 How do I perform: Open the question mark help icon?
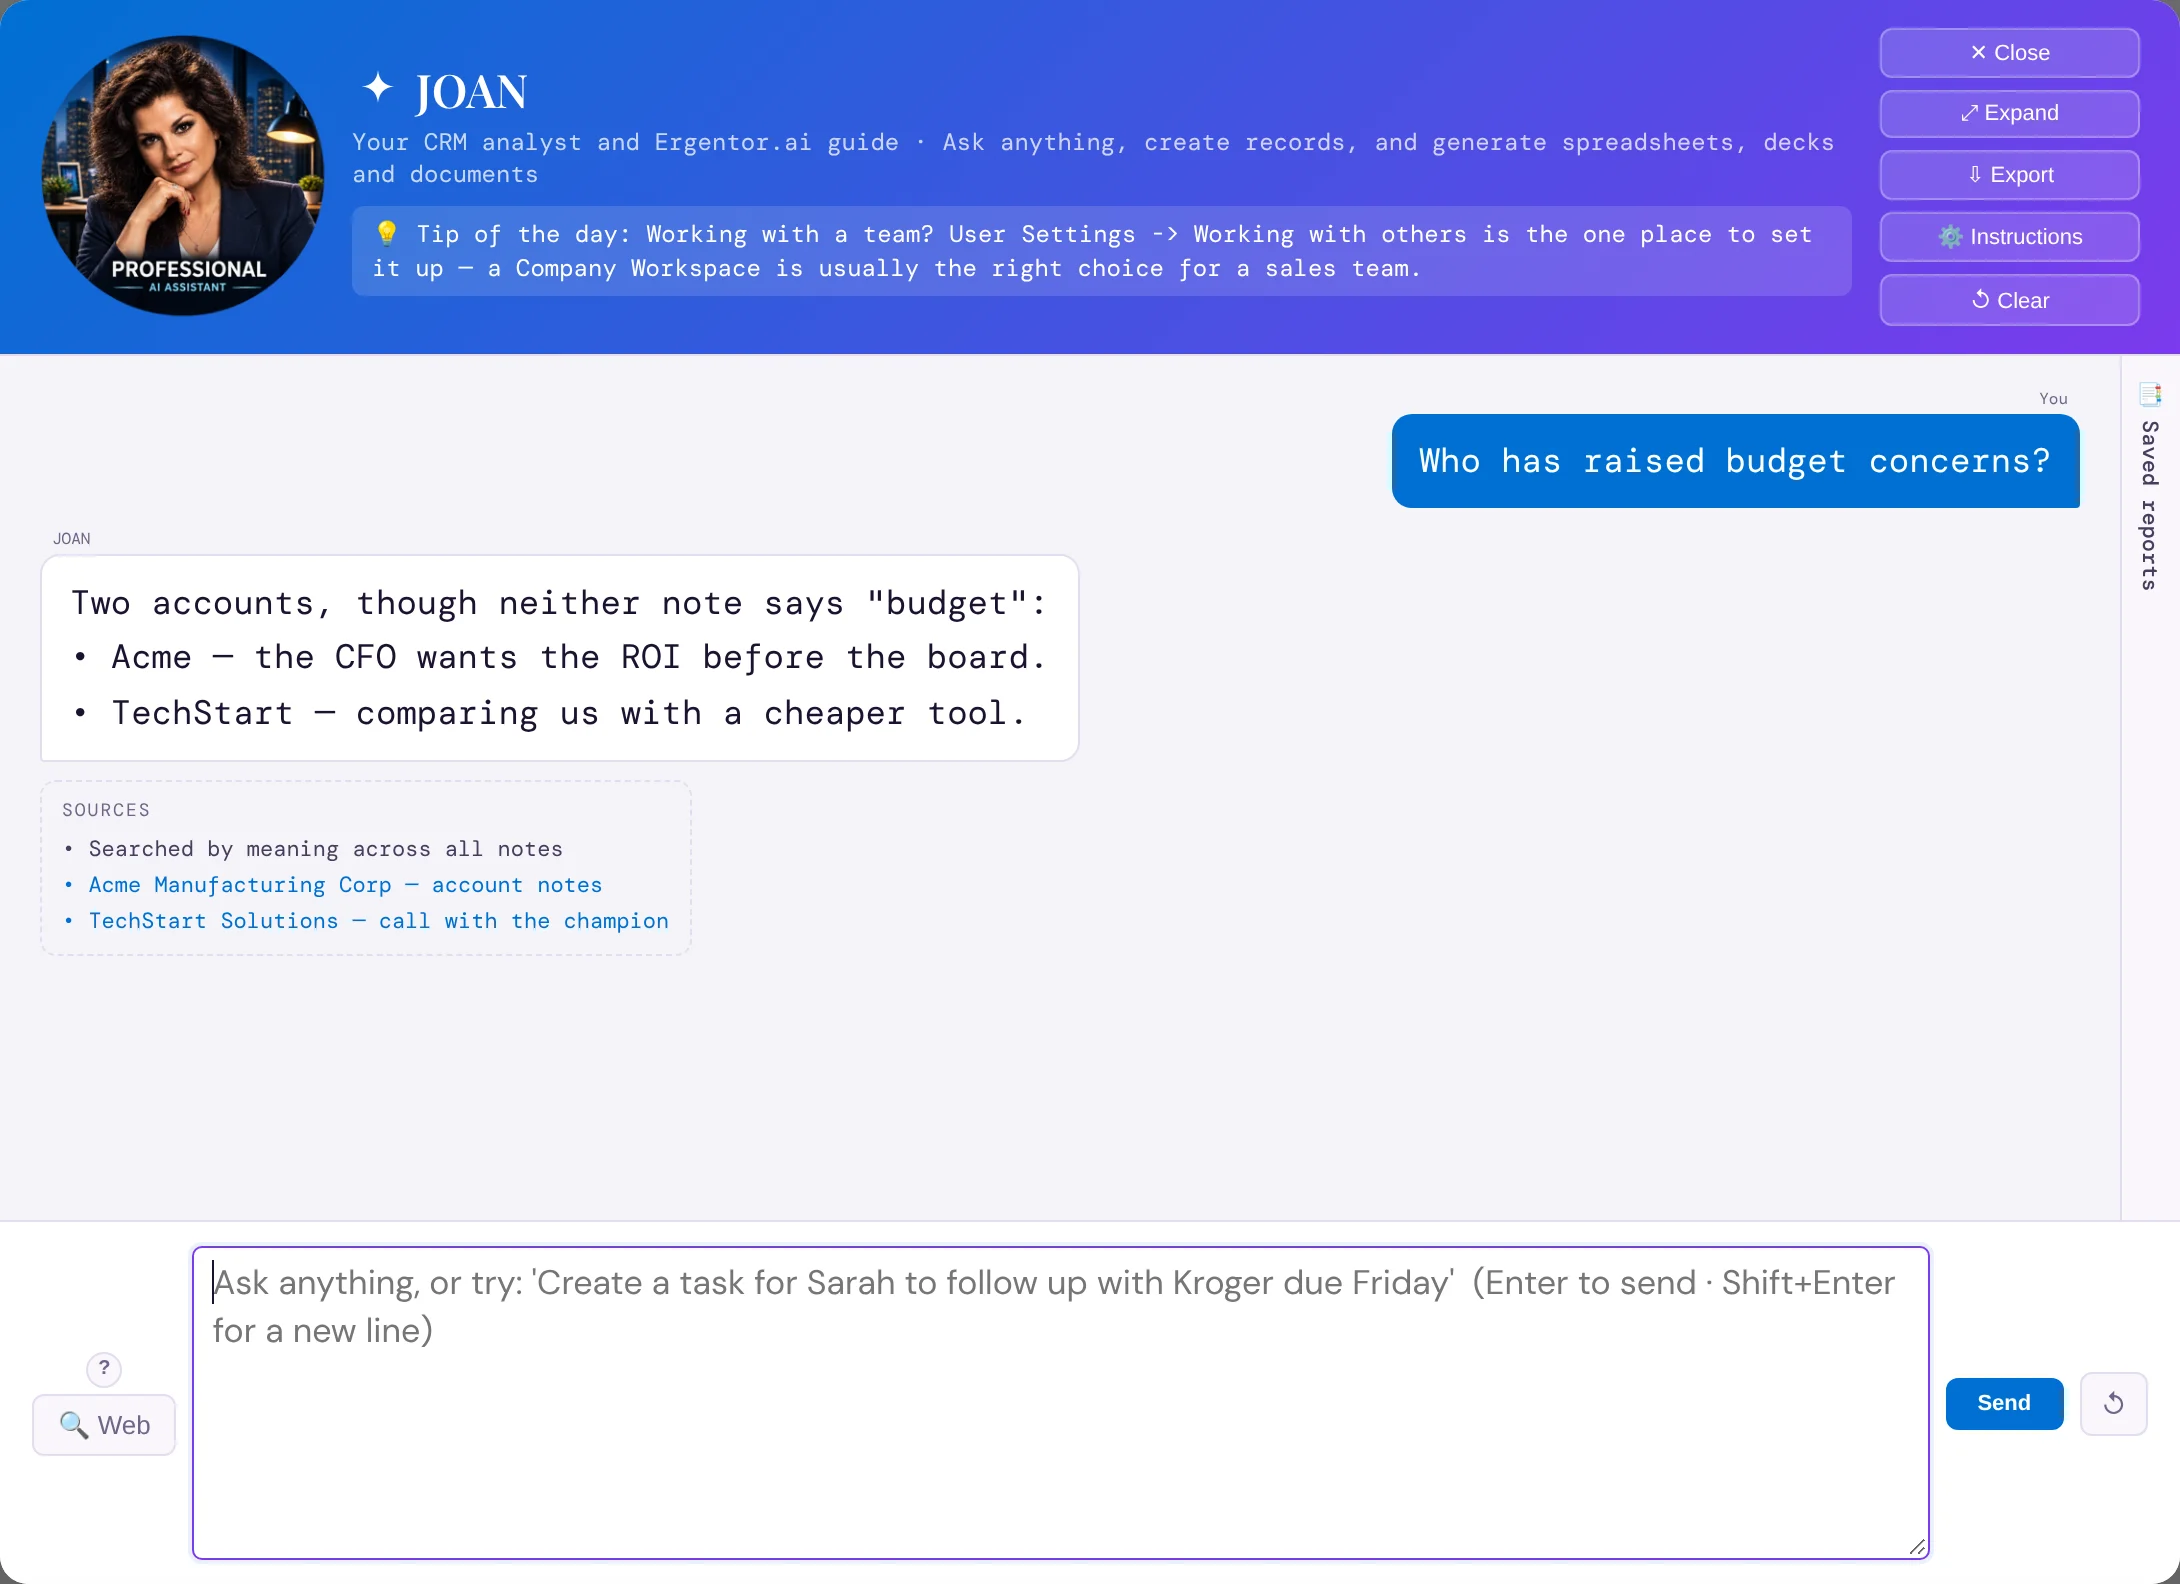pos(104,1368)
